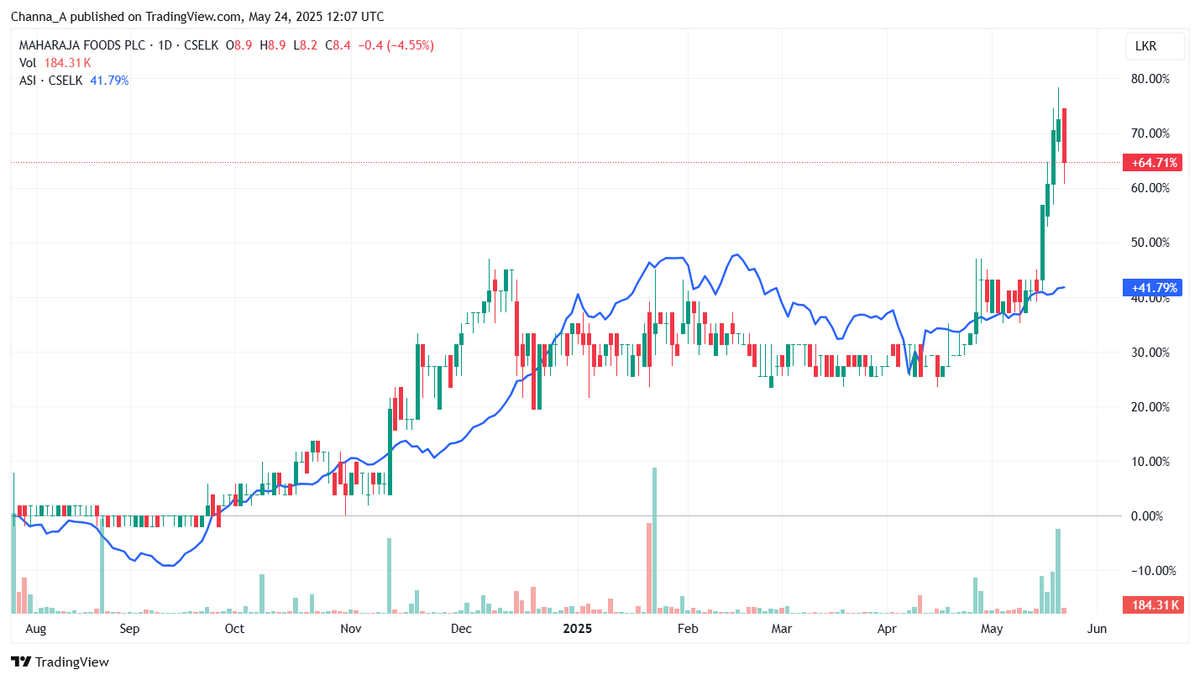Click the 50.00% axis label
Viewport: 1200px width, 680px height.
[x=1151, y=243]
